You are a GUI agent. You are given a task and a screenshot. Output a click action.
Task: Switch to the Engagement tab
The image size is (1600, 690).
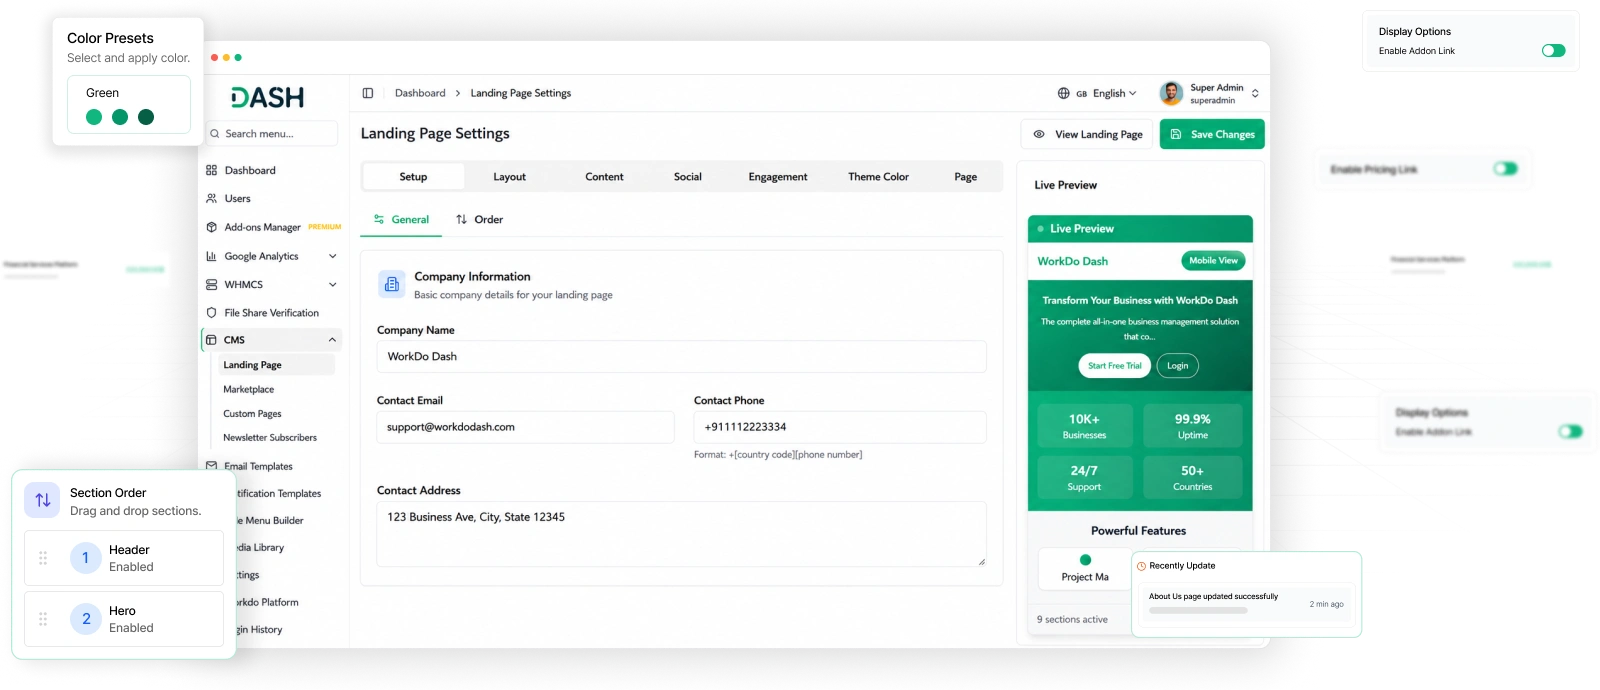(x=778, y=177)
